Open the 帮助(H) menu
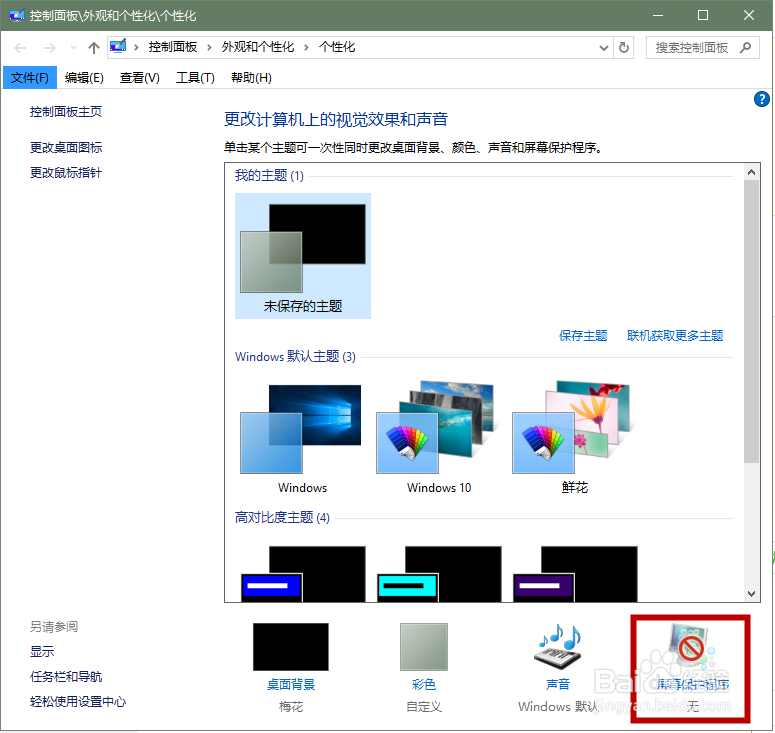The height and width of the screenshot is (733, 775). [x=251, y=78]
